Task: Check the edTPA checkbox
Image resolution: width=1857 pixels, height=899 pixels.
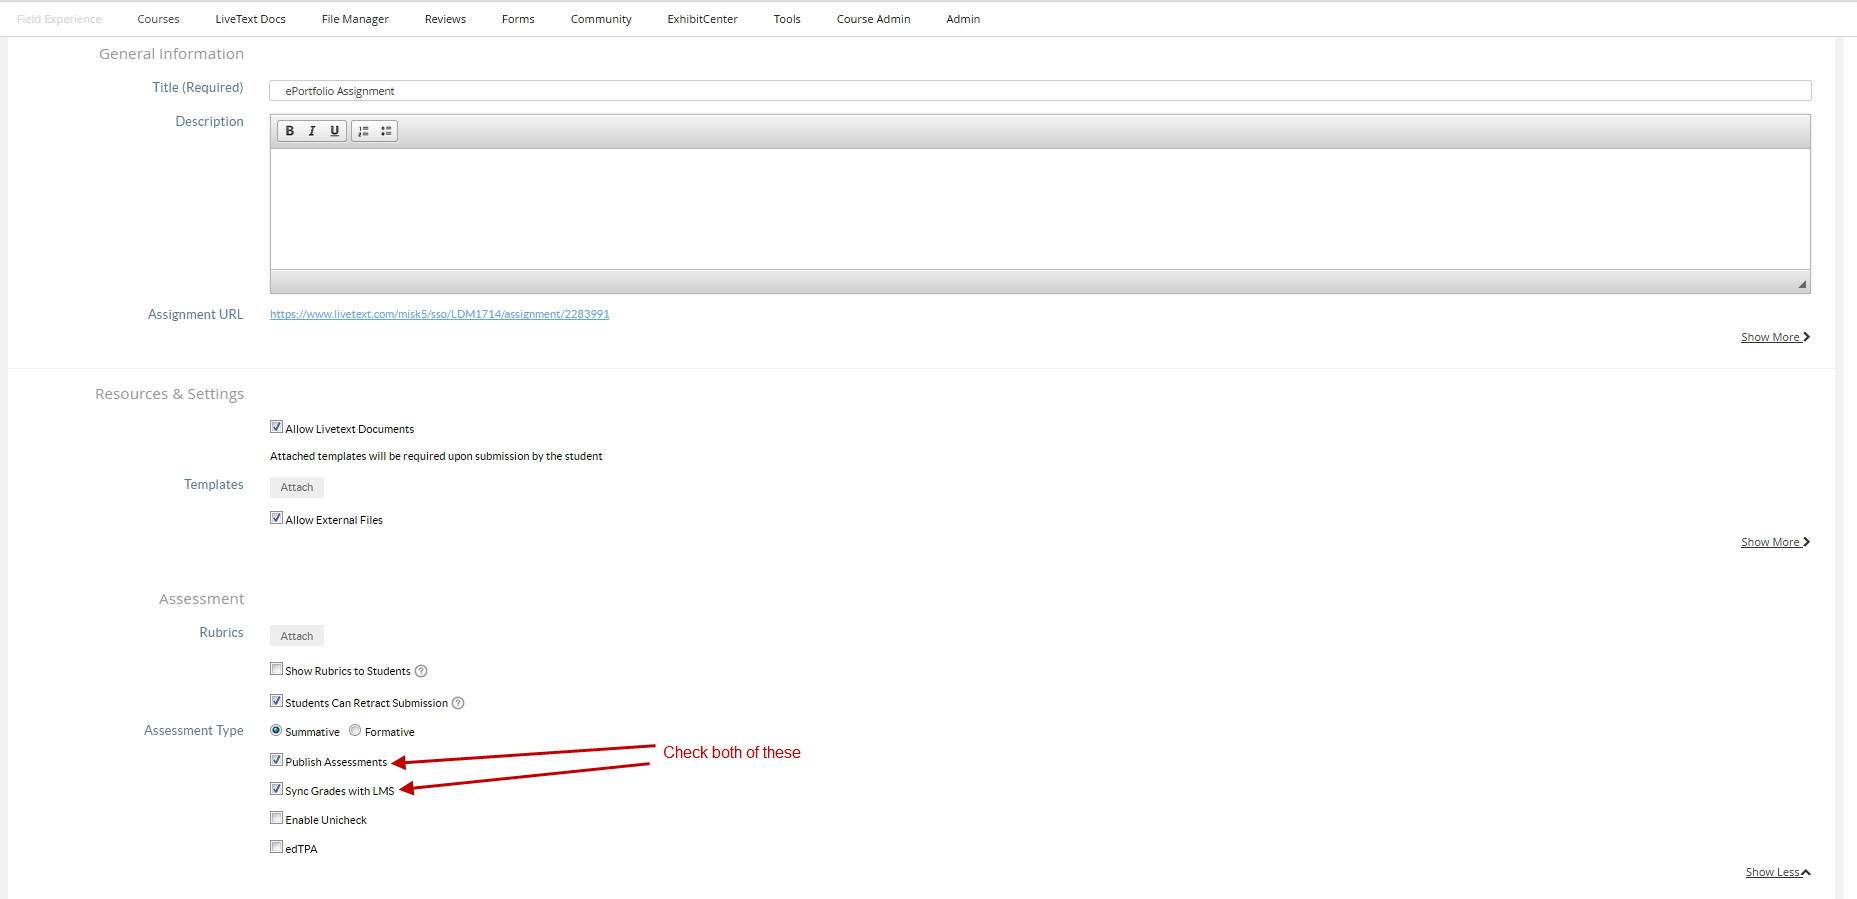Action: click(x=277, y=847)
